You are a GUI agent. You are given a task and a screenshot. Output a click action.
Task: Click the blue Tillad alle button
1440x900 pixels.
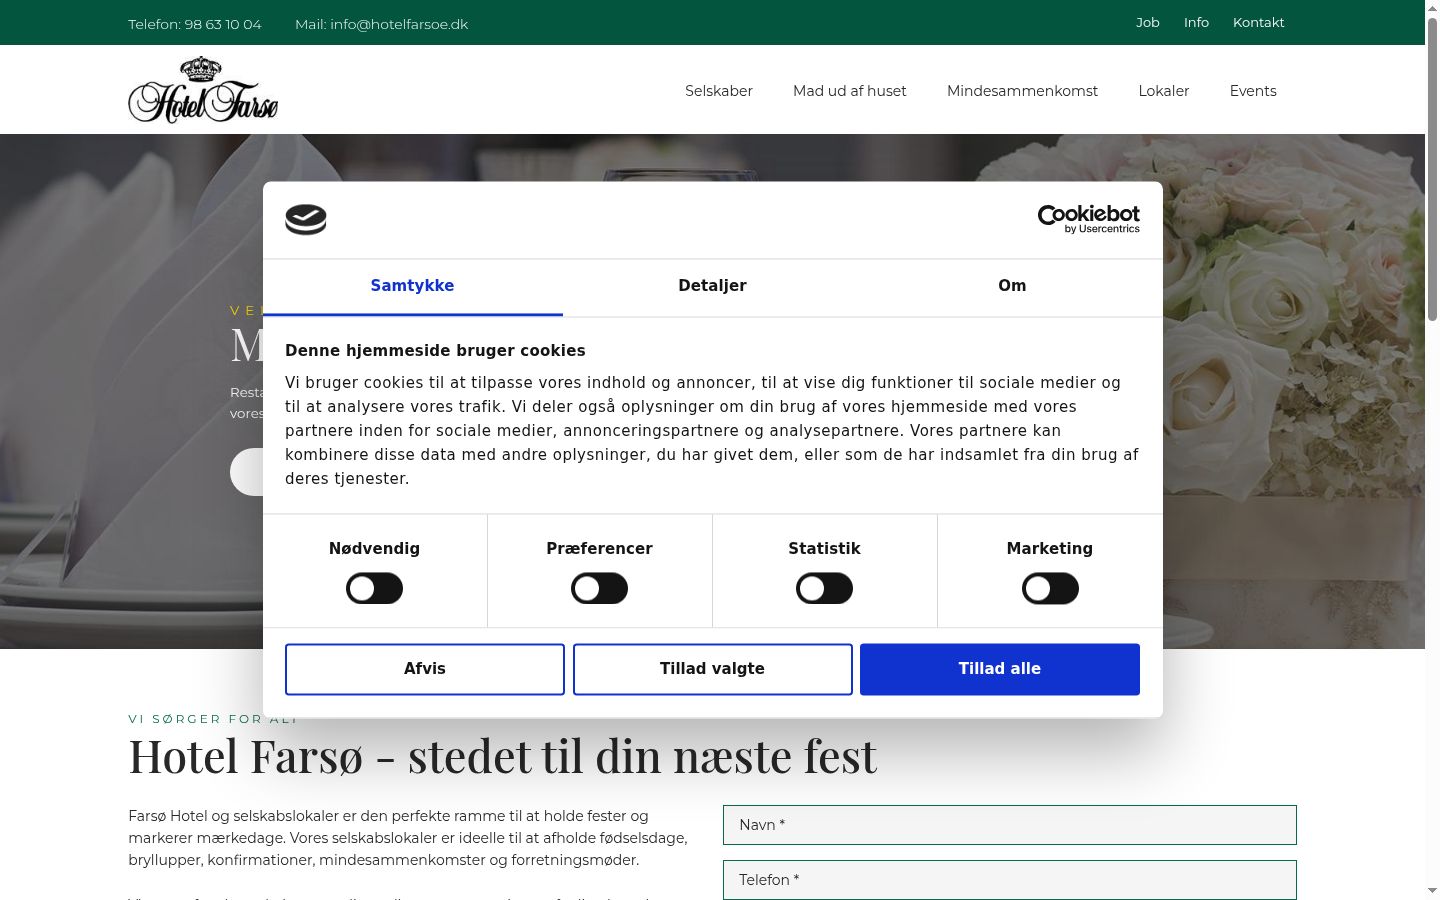pyautogui.click(x=1000, y=669)
